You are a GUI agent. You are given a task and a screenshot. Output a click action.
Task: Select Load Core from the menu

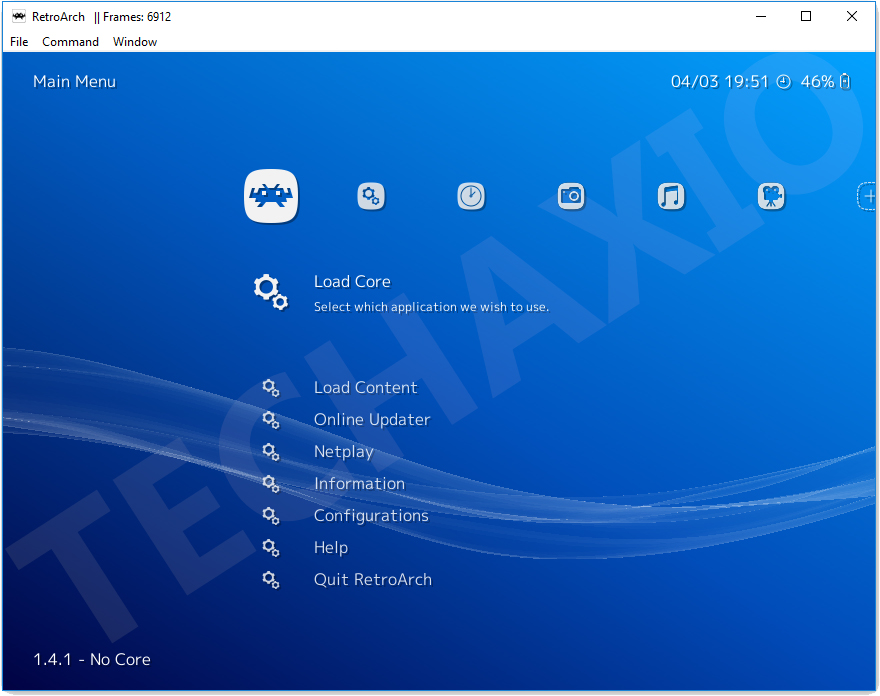click(352, 281)
